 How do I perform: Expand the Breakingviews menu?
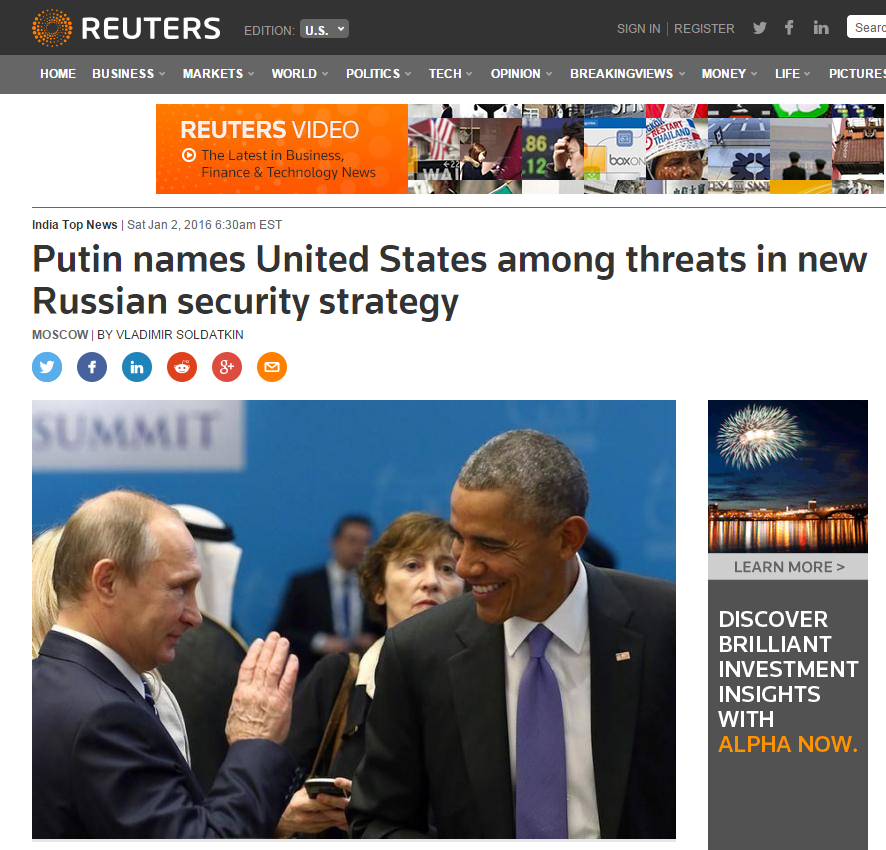(x=627, y=74)
